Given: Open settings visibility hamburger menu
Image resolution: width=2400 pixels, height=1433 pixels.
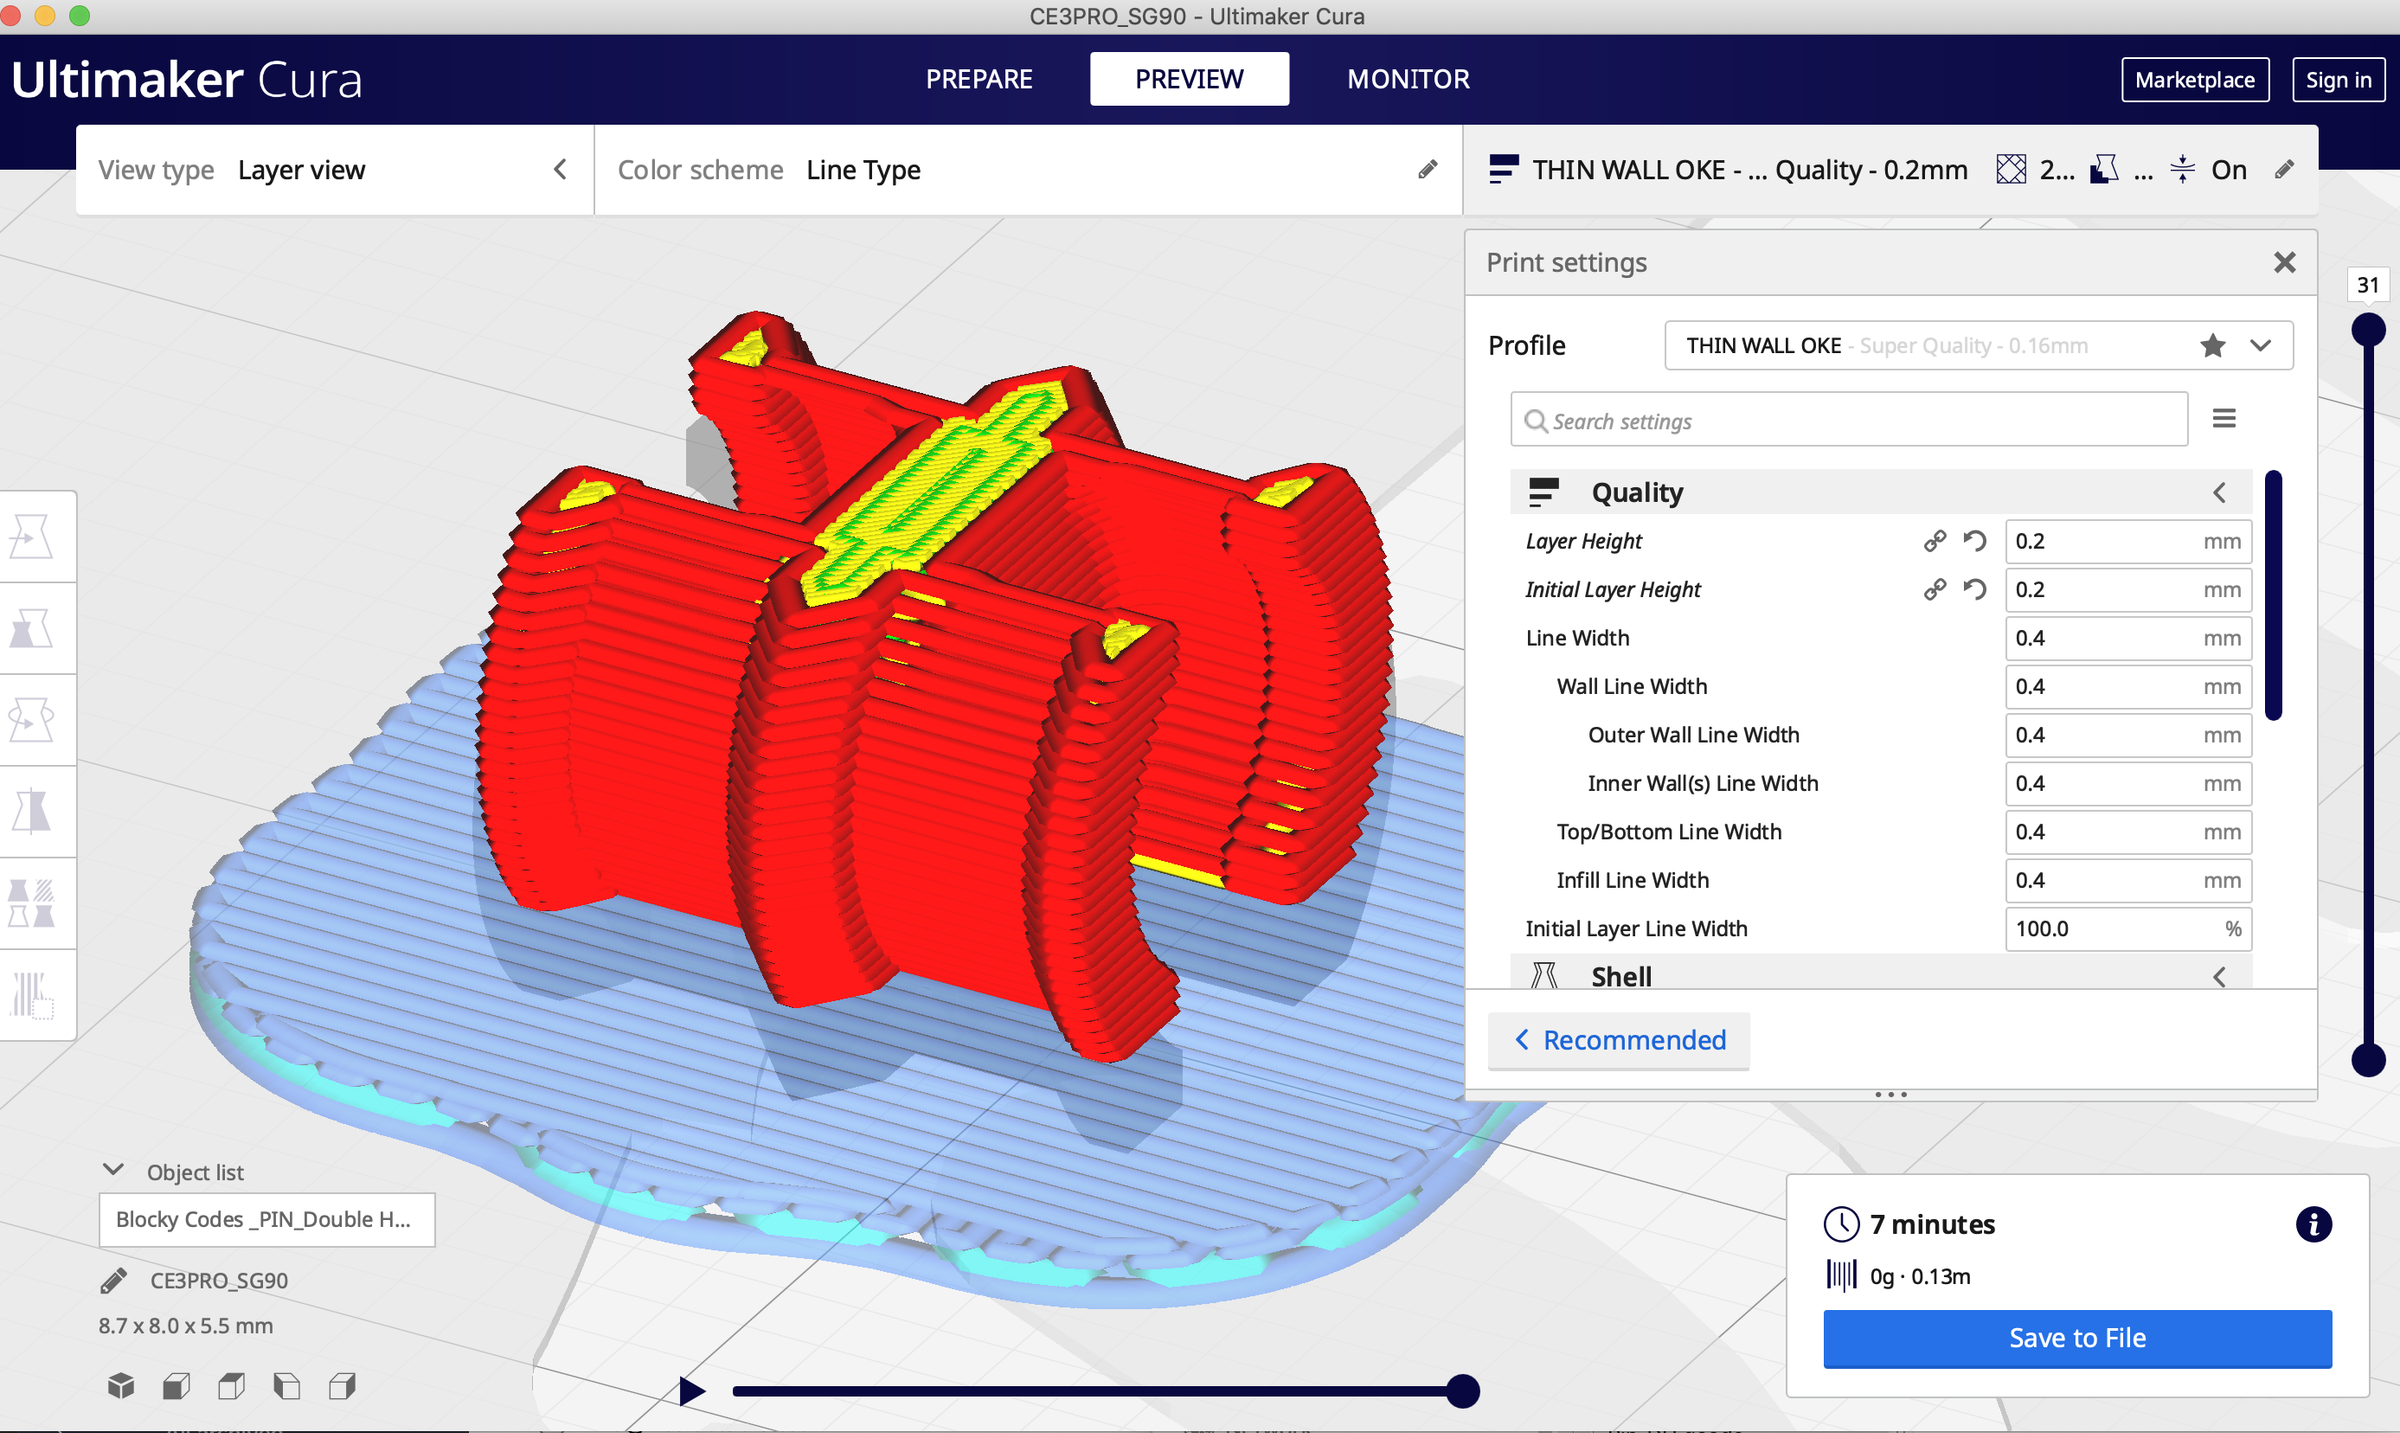Looking at the screenshot, I should point(2224,419).
